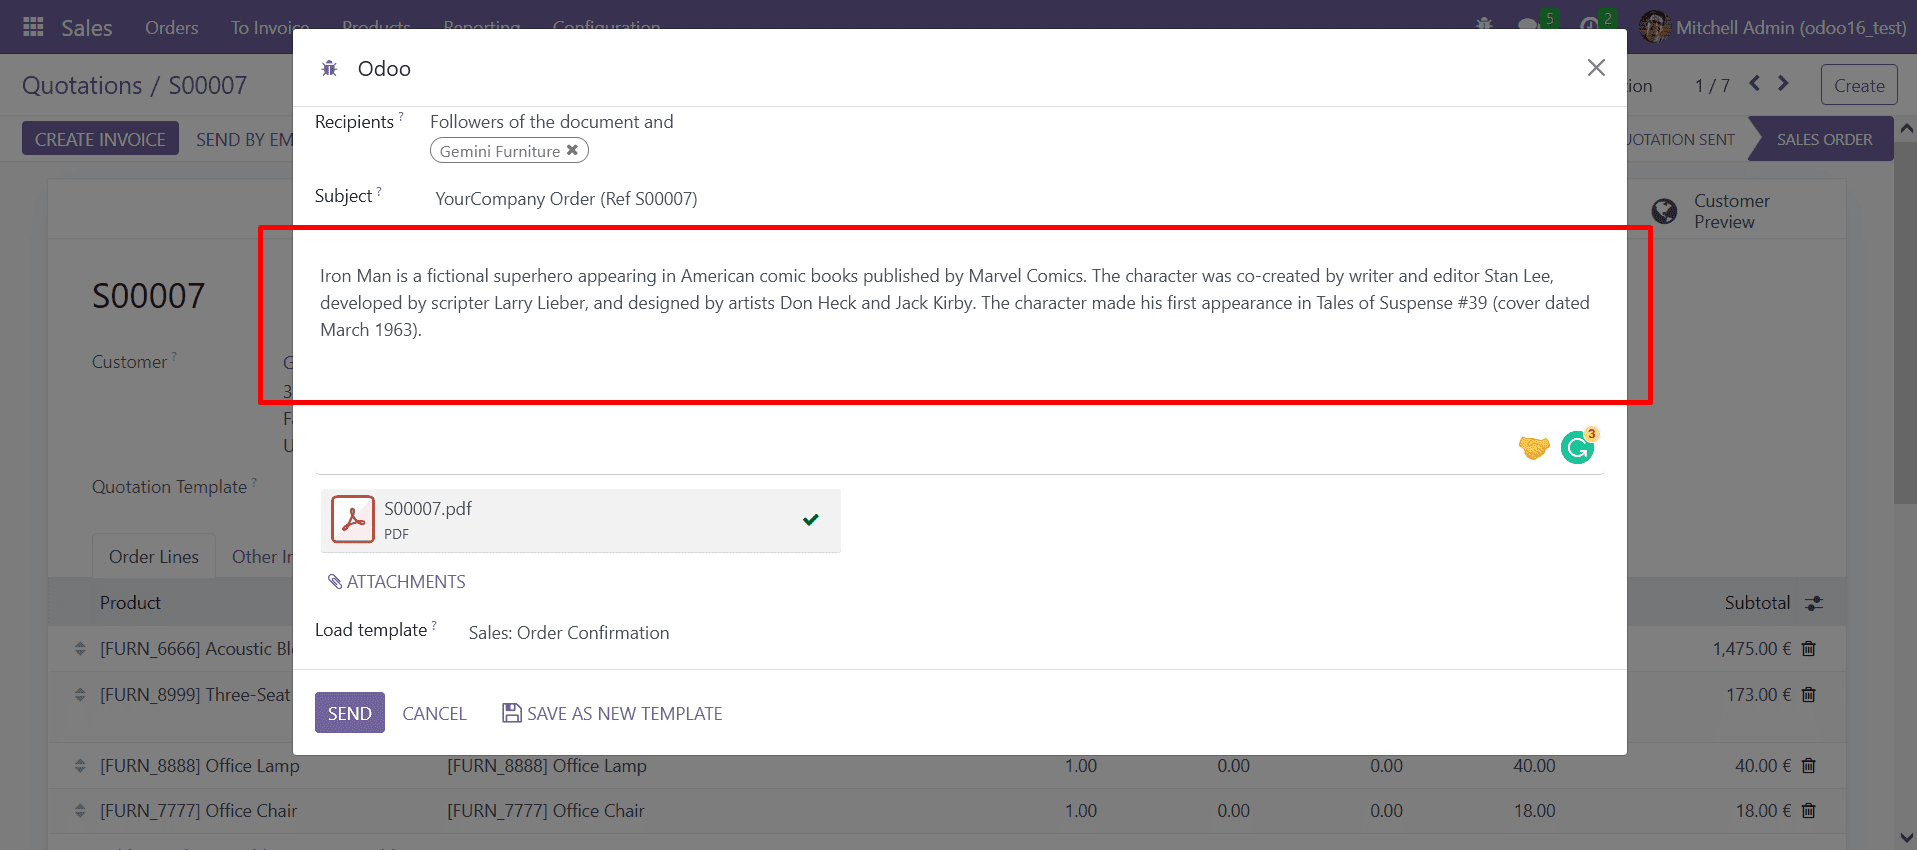Remove Gemini Furniture recipient tag
Image resolution: width=1917 pixels, height=850 pixels.
click(572, 151)
